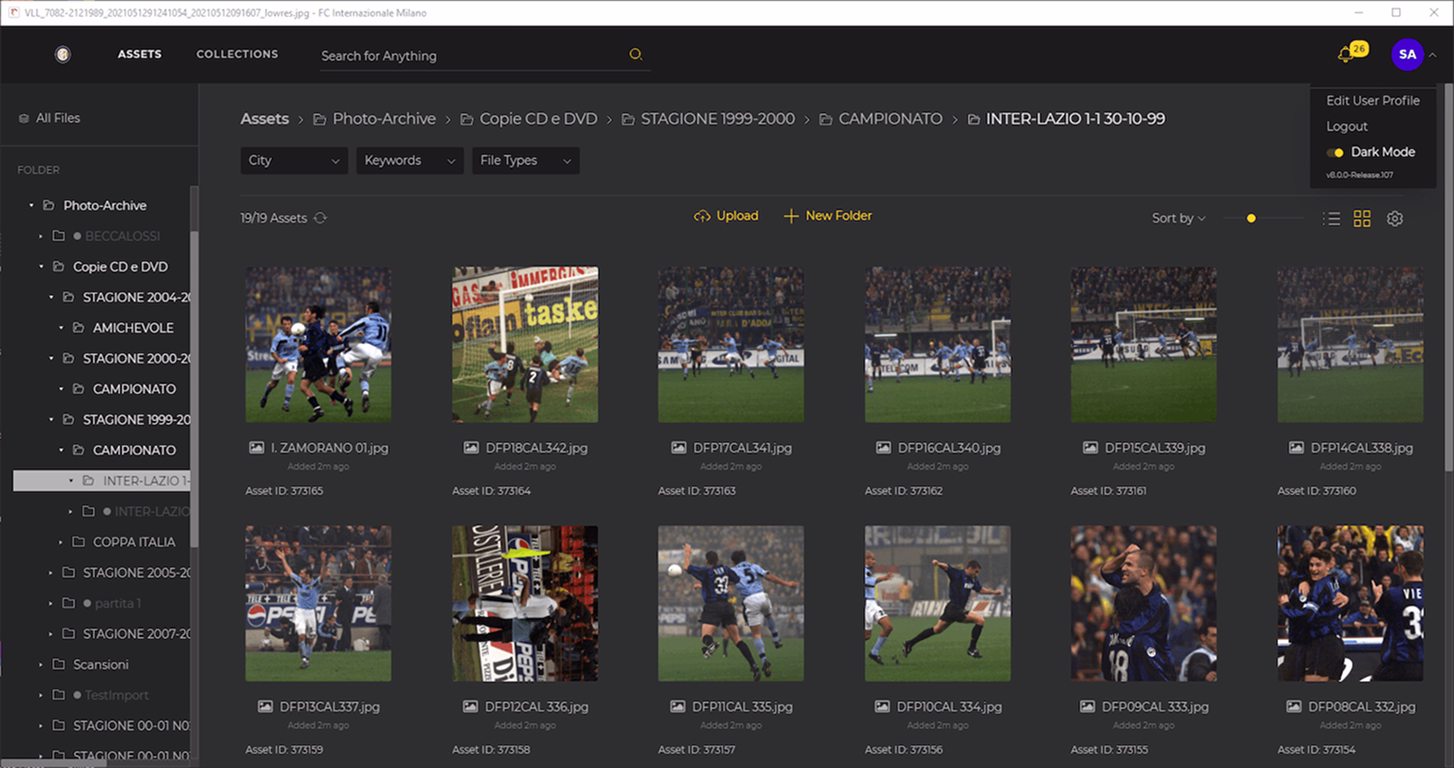
Task: Choose Logout from the user menu
Action: [1347, 127]
